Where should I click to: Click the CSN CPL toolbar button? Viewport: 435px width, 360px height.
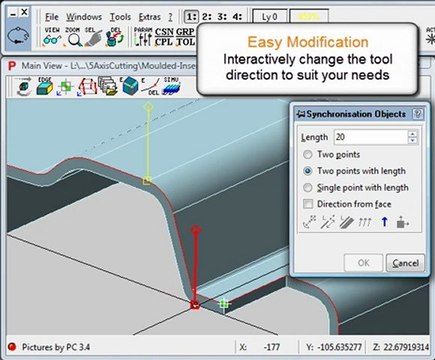[x=164, y=36]
